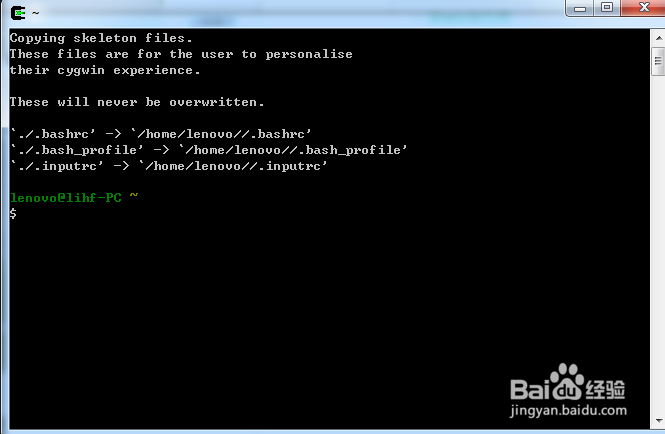The width and height of the screenshot is (665, 434).
Task: Click the 'Copying skeleton files.' line
Action: pyautogui.click(x=101, y=38)
